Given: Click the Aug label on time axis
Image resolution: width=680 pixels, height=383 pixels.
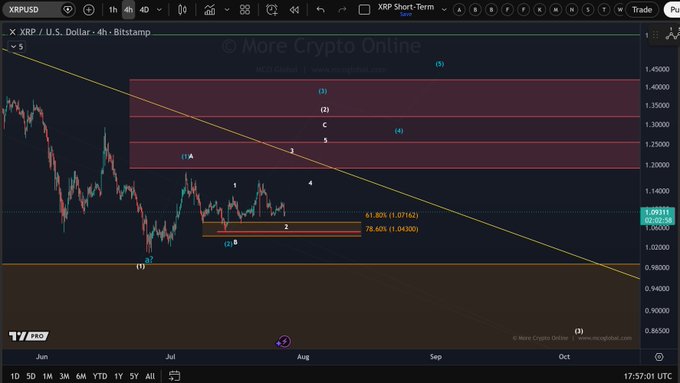Looking at the screenshot, I should pos(303,357).
